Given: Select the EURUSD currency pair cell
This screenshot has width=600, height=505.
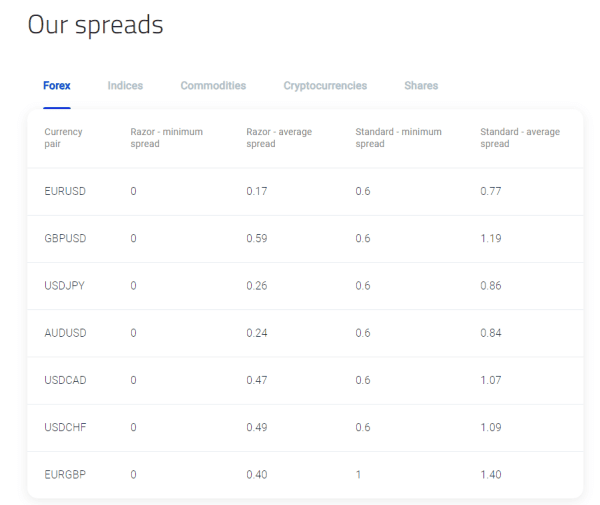Looking at the screenshot, I should 65,191.
